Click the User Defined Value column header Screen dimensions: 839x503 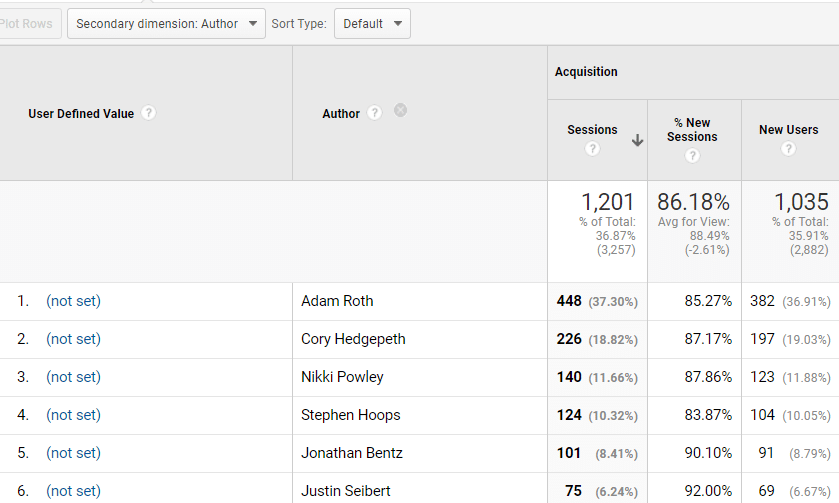click(81, 113)
